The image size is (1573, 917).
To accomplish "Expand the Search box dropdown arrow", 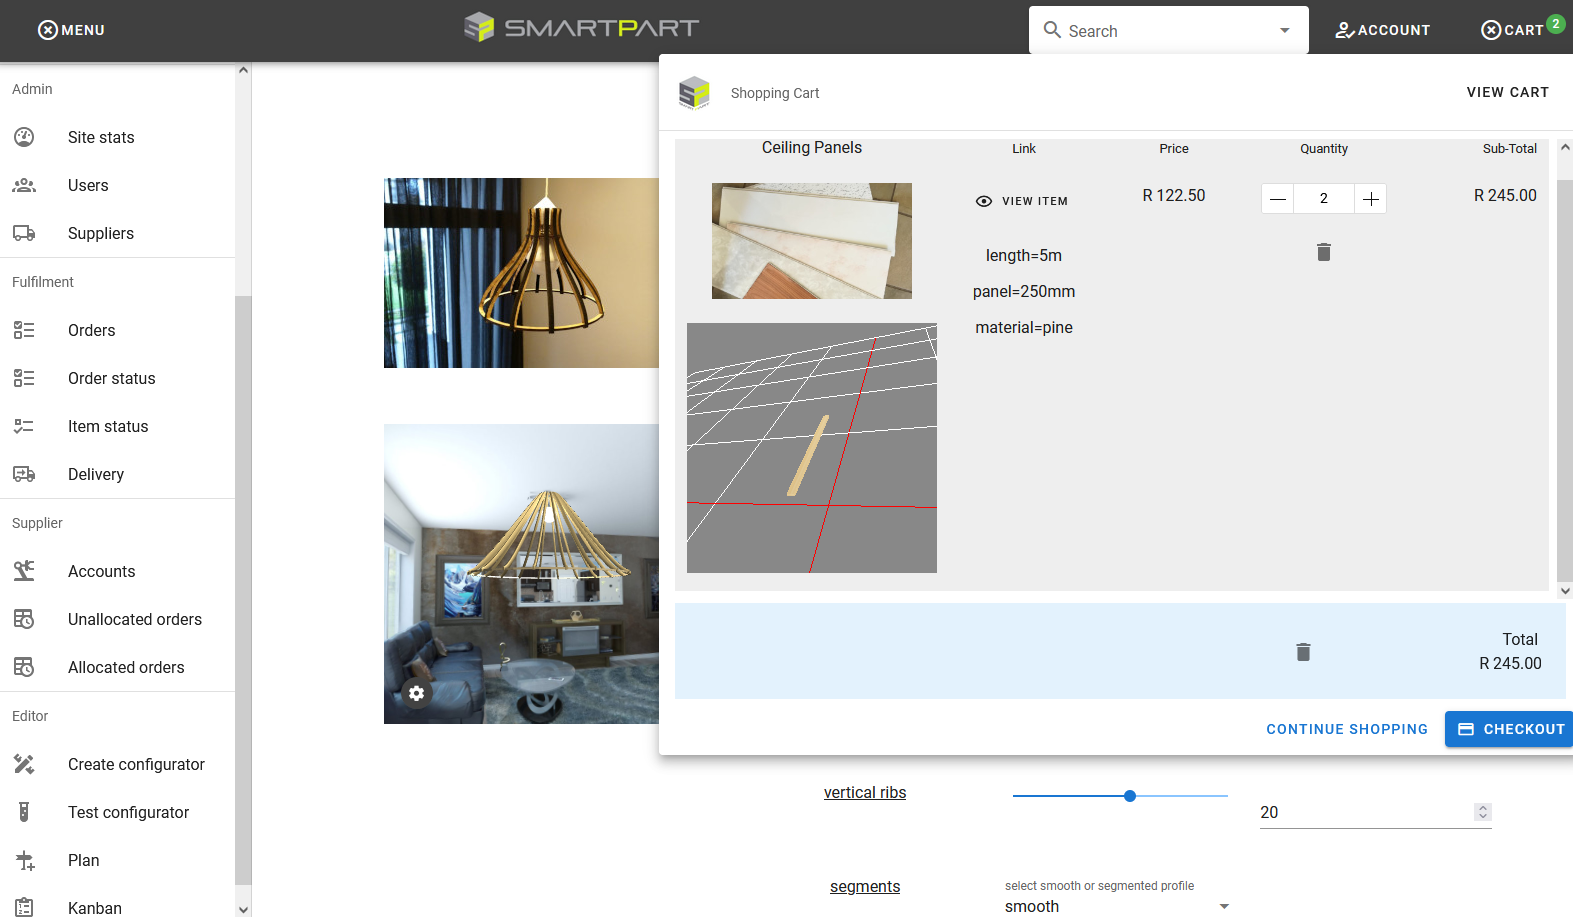I will tap(1284, 31).
